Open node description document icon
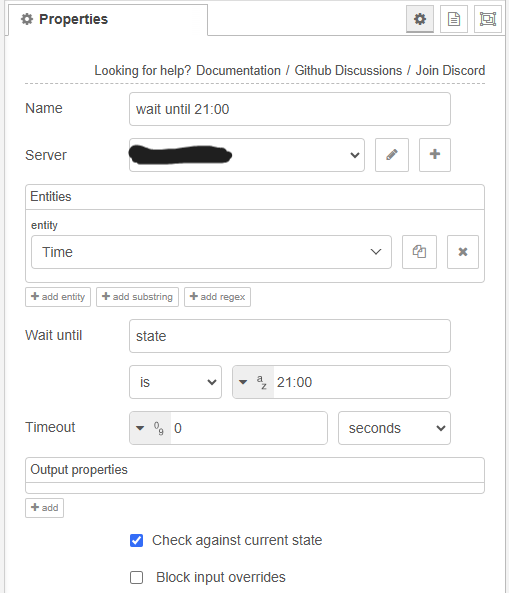The height and width of the screenshot is (593, 509). [454, 19]
